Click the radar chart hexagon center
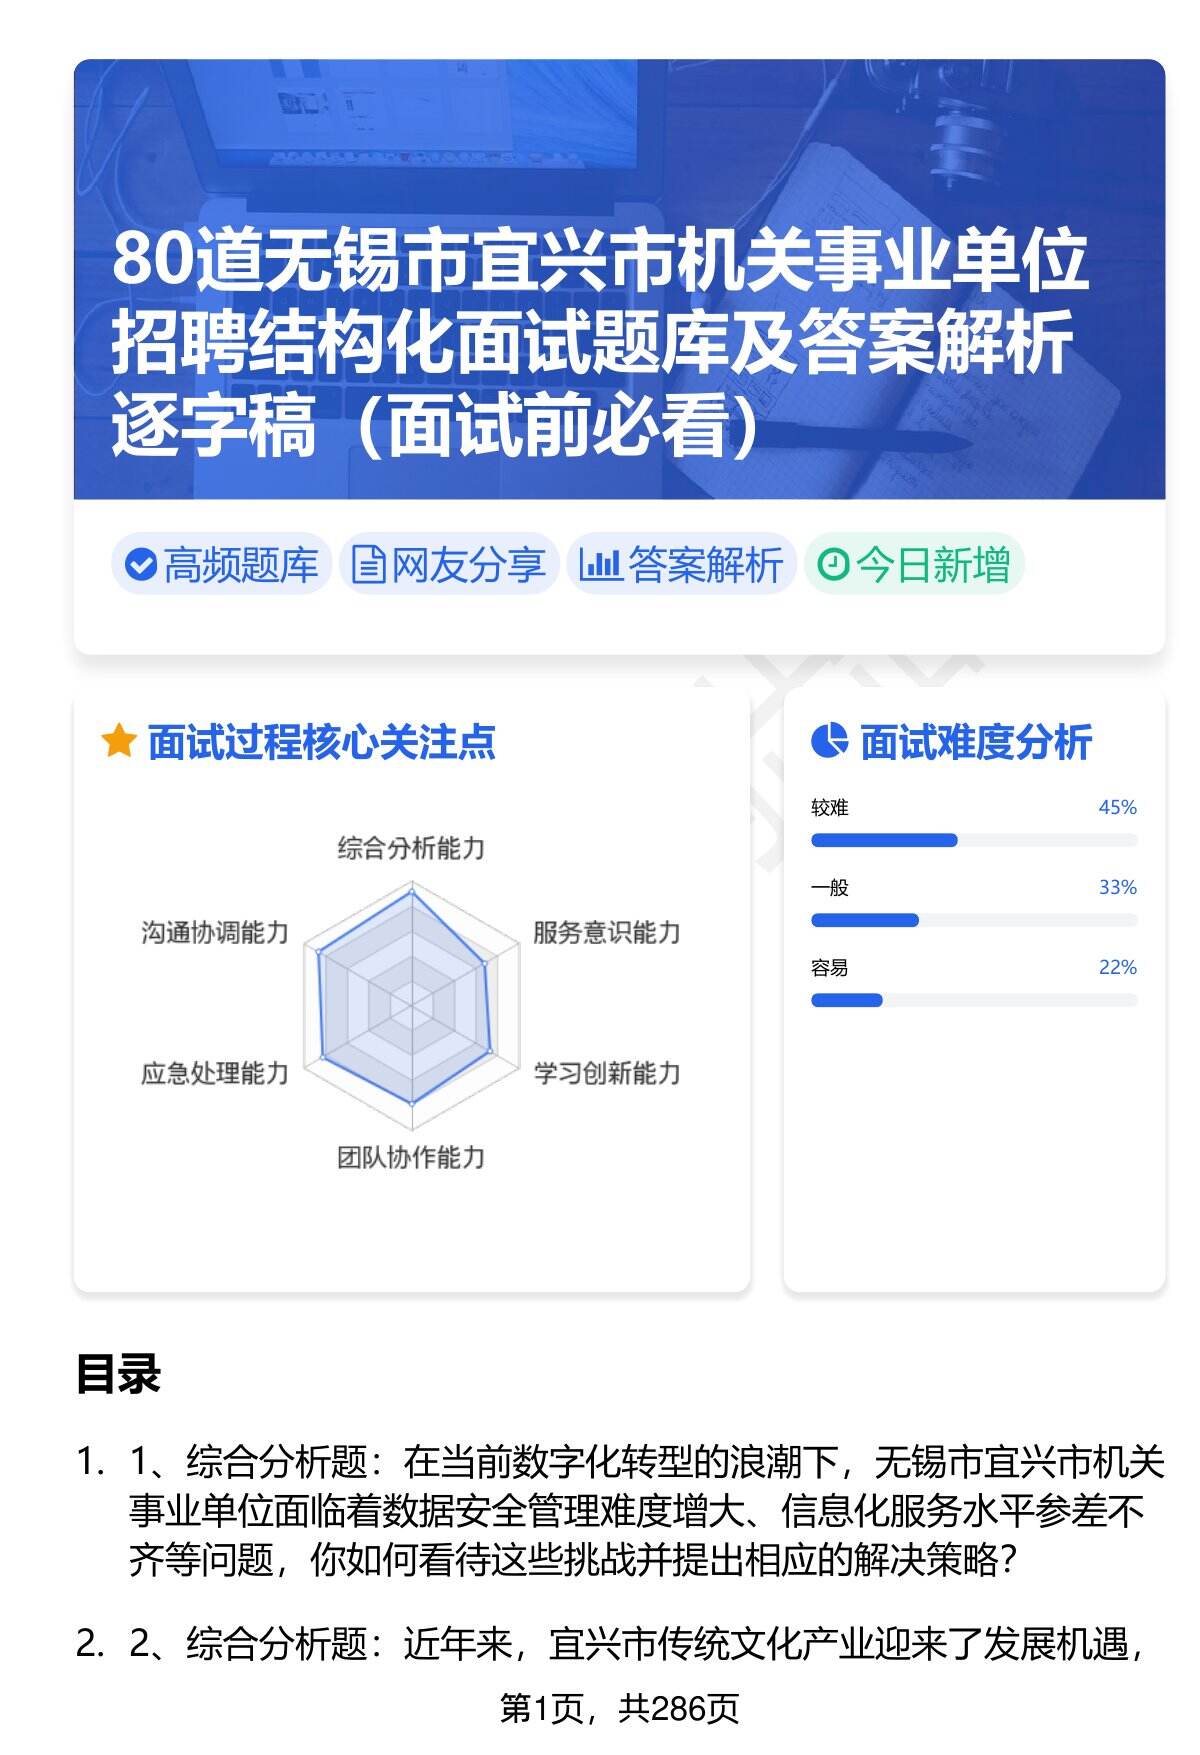Viewport: 1200px width, 1755px height. 411,1000
